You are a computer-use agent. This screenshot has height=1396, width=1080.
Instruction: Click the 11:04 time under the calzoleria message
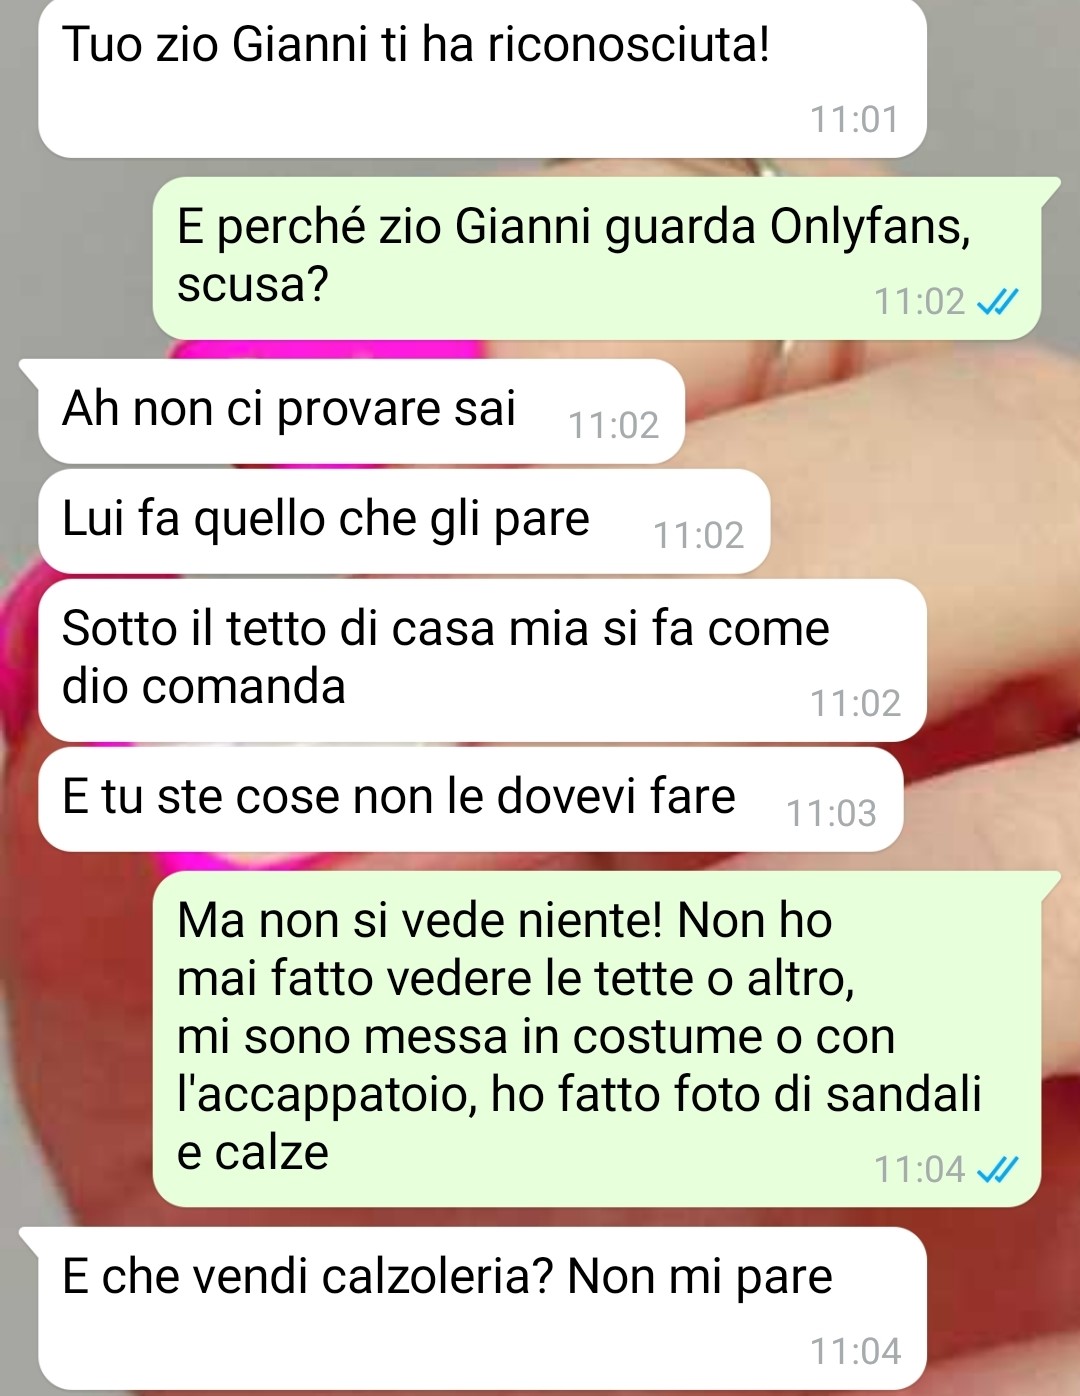[x=855, y=1352]
